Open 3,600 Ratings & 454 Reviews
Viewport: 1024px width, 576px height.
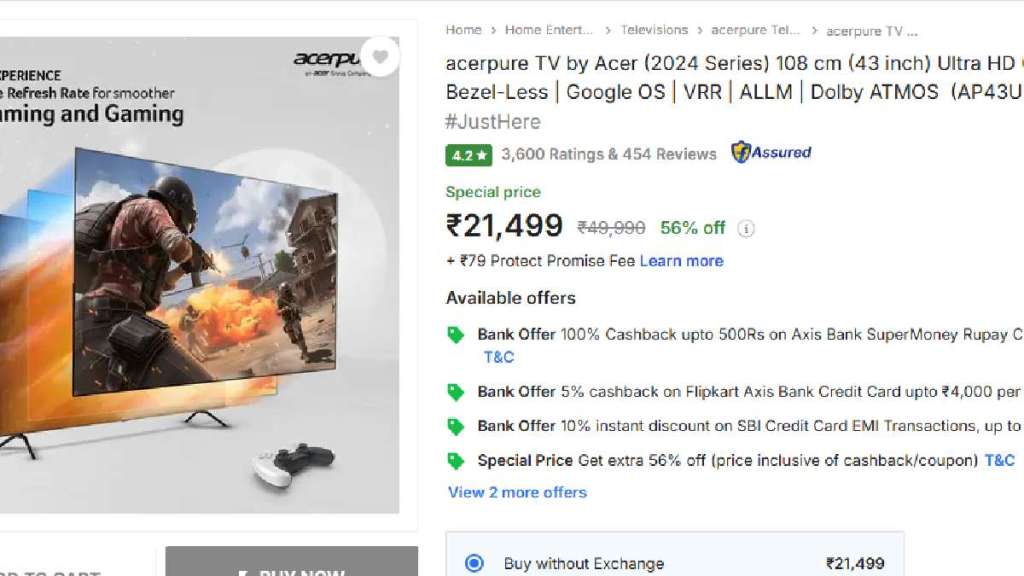coord(609,154)
